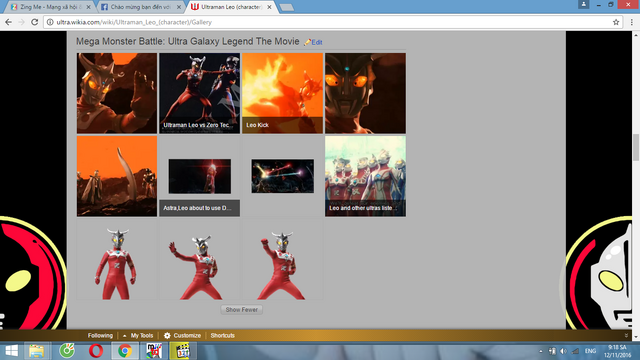Open File Explorer from the taskbar

[36, 351]
